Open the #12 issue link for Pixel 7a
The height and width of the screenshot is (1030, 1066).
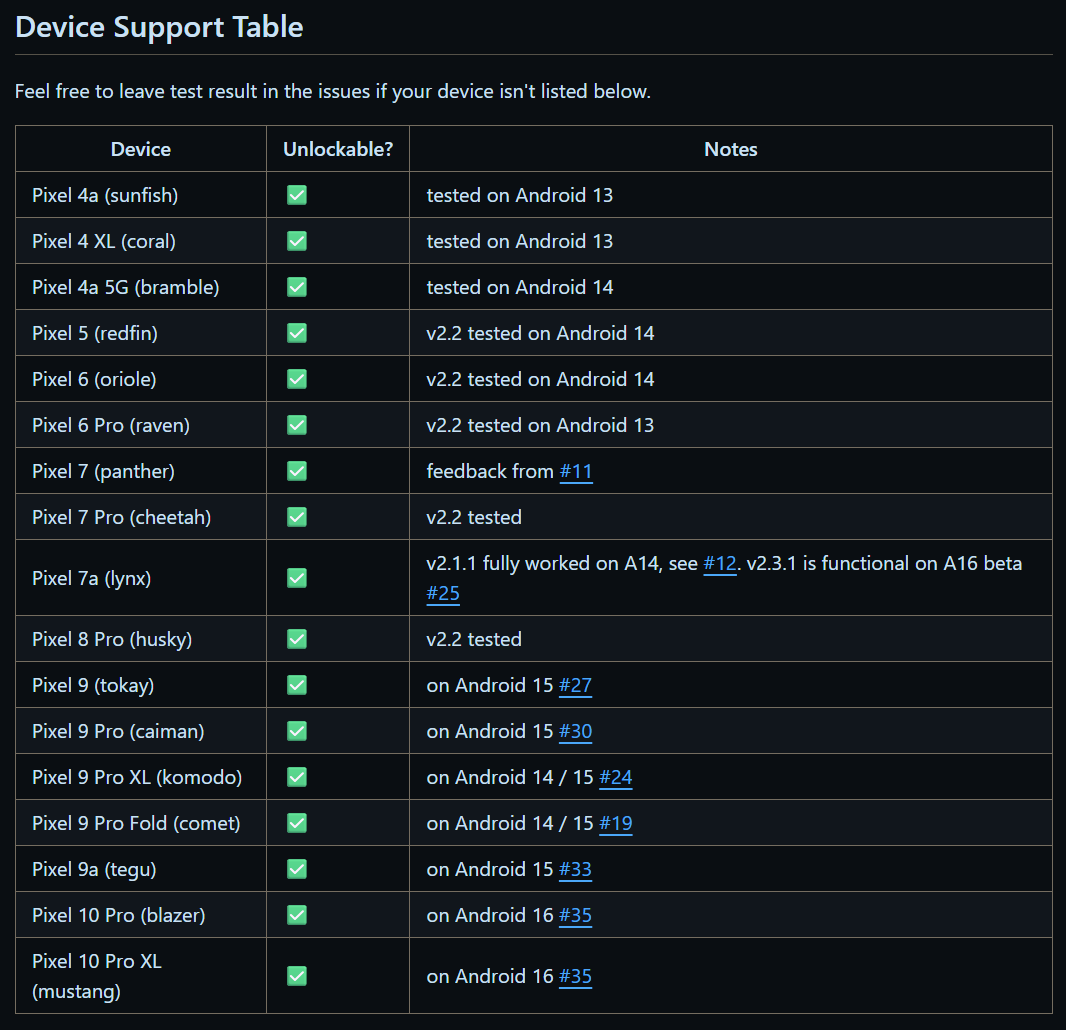point(720,563)
